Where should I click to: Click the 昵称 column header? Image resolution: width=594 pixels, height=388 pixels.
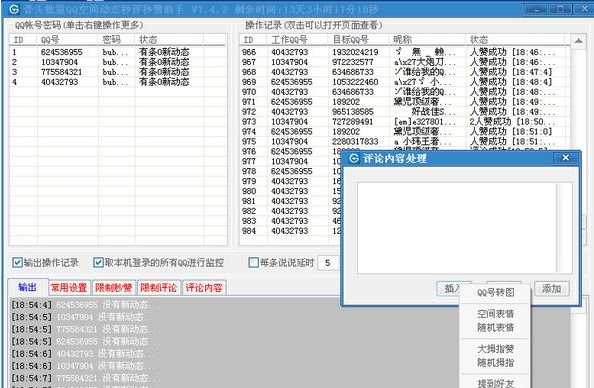(x=427, y=40)
